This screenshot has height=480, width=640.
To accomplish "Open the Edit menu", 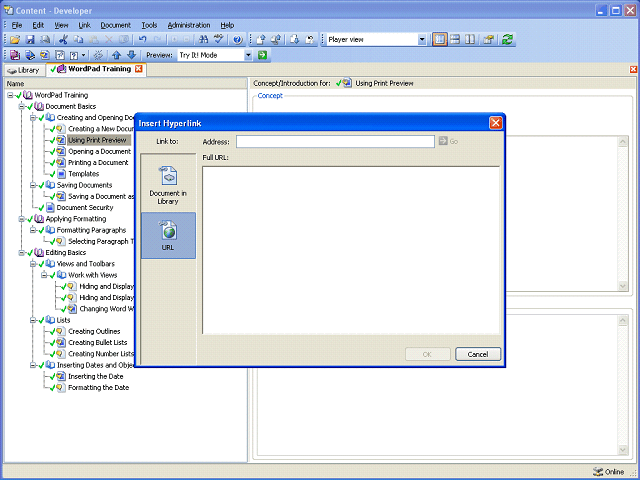I will pyautogui.click(x=38, y=25).
